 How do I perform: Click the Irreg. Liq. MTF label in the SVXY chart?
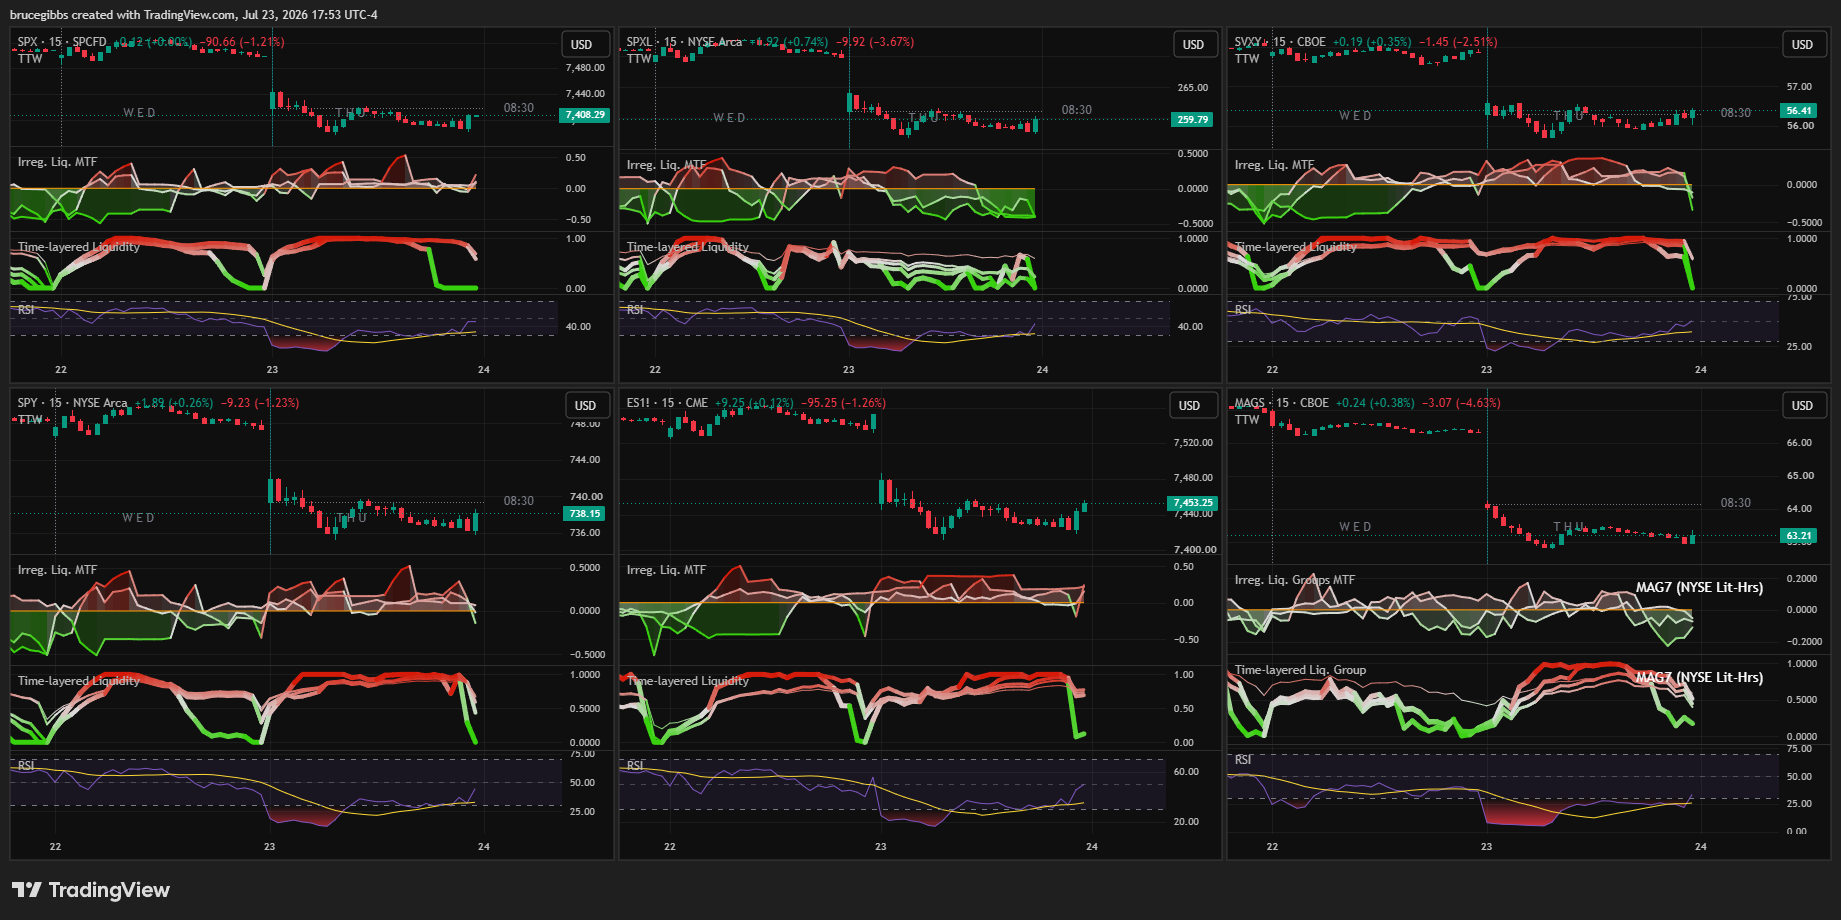(x=1274, y=165)
